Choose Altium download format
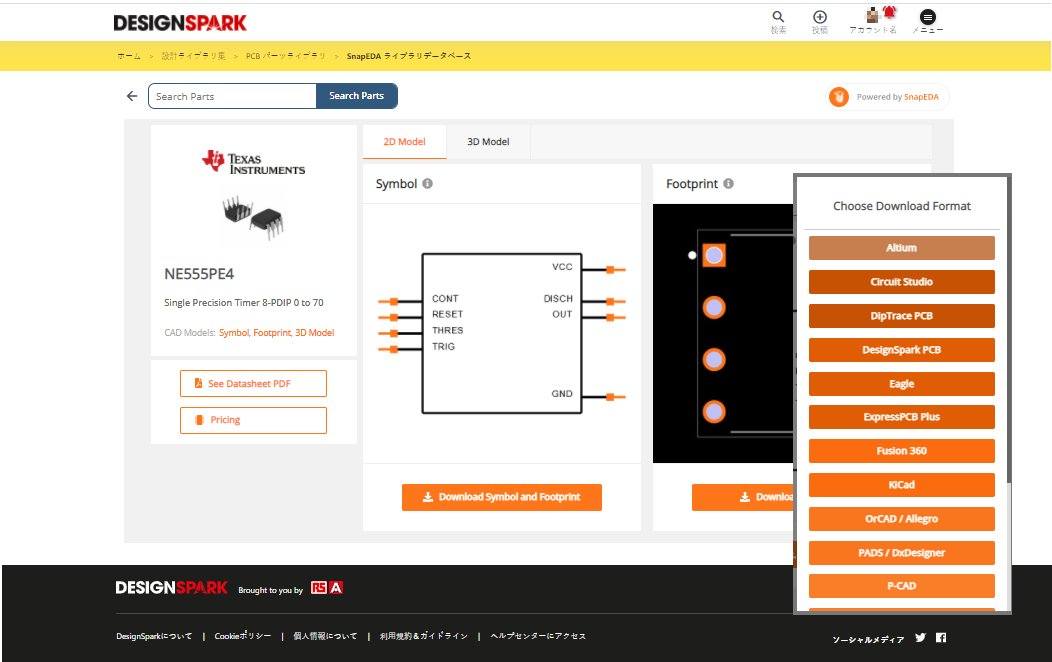This screenshot has width=1052, height=662. pos(901,247)
